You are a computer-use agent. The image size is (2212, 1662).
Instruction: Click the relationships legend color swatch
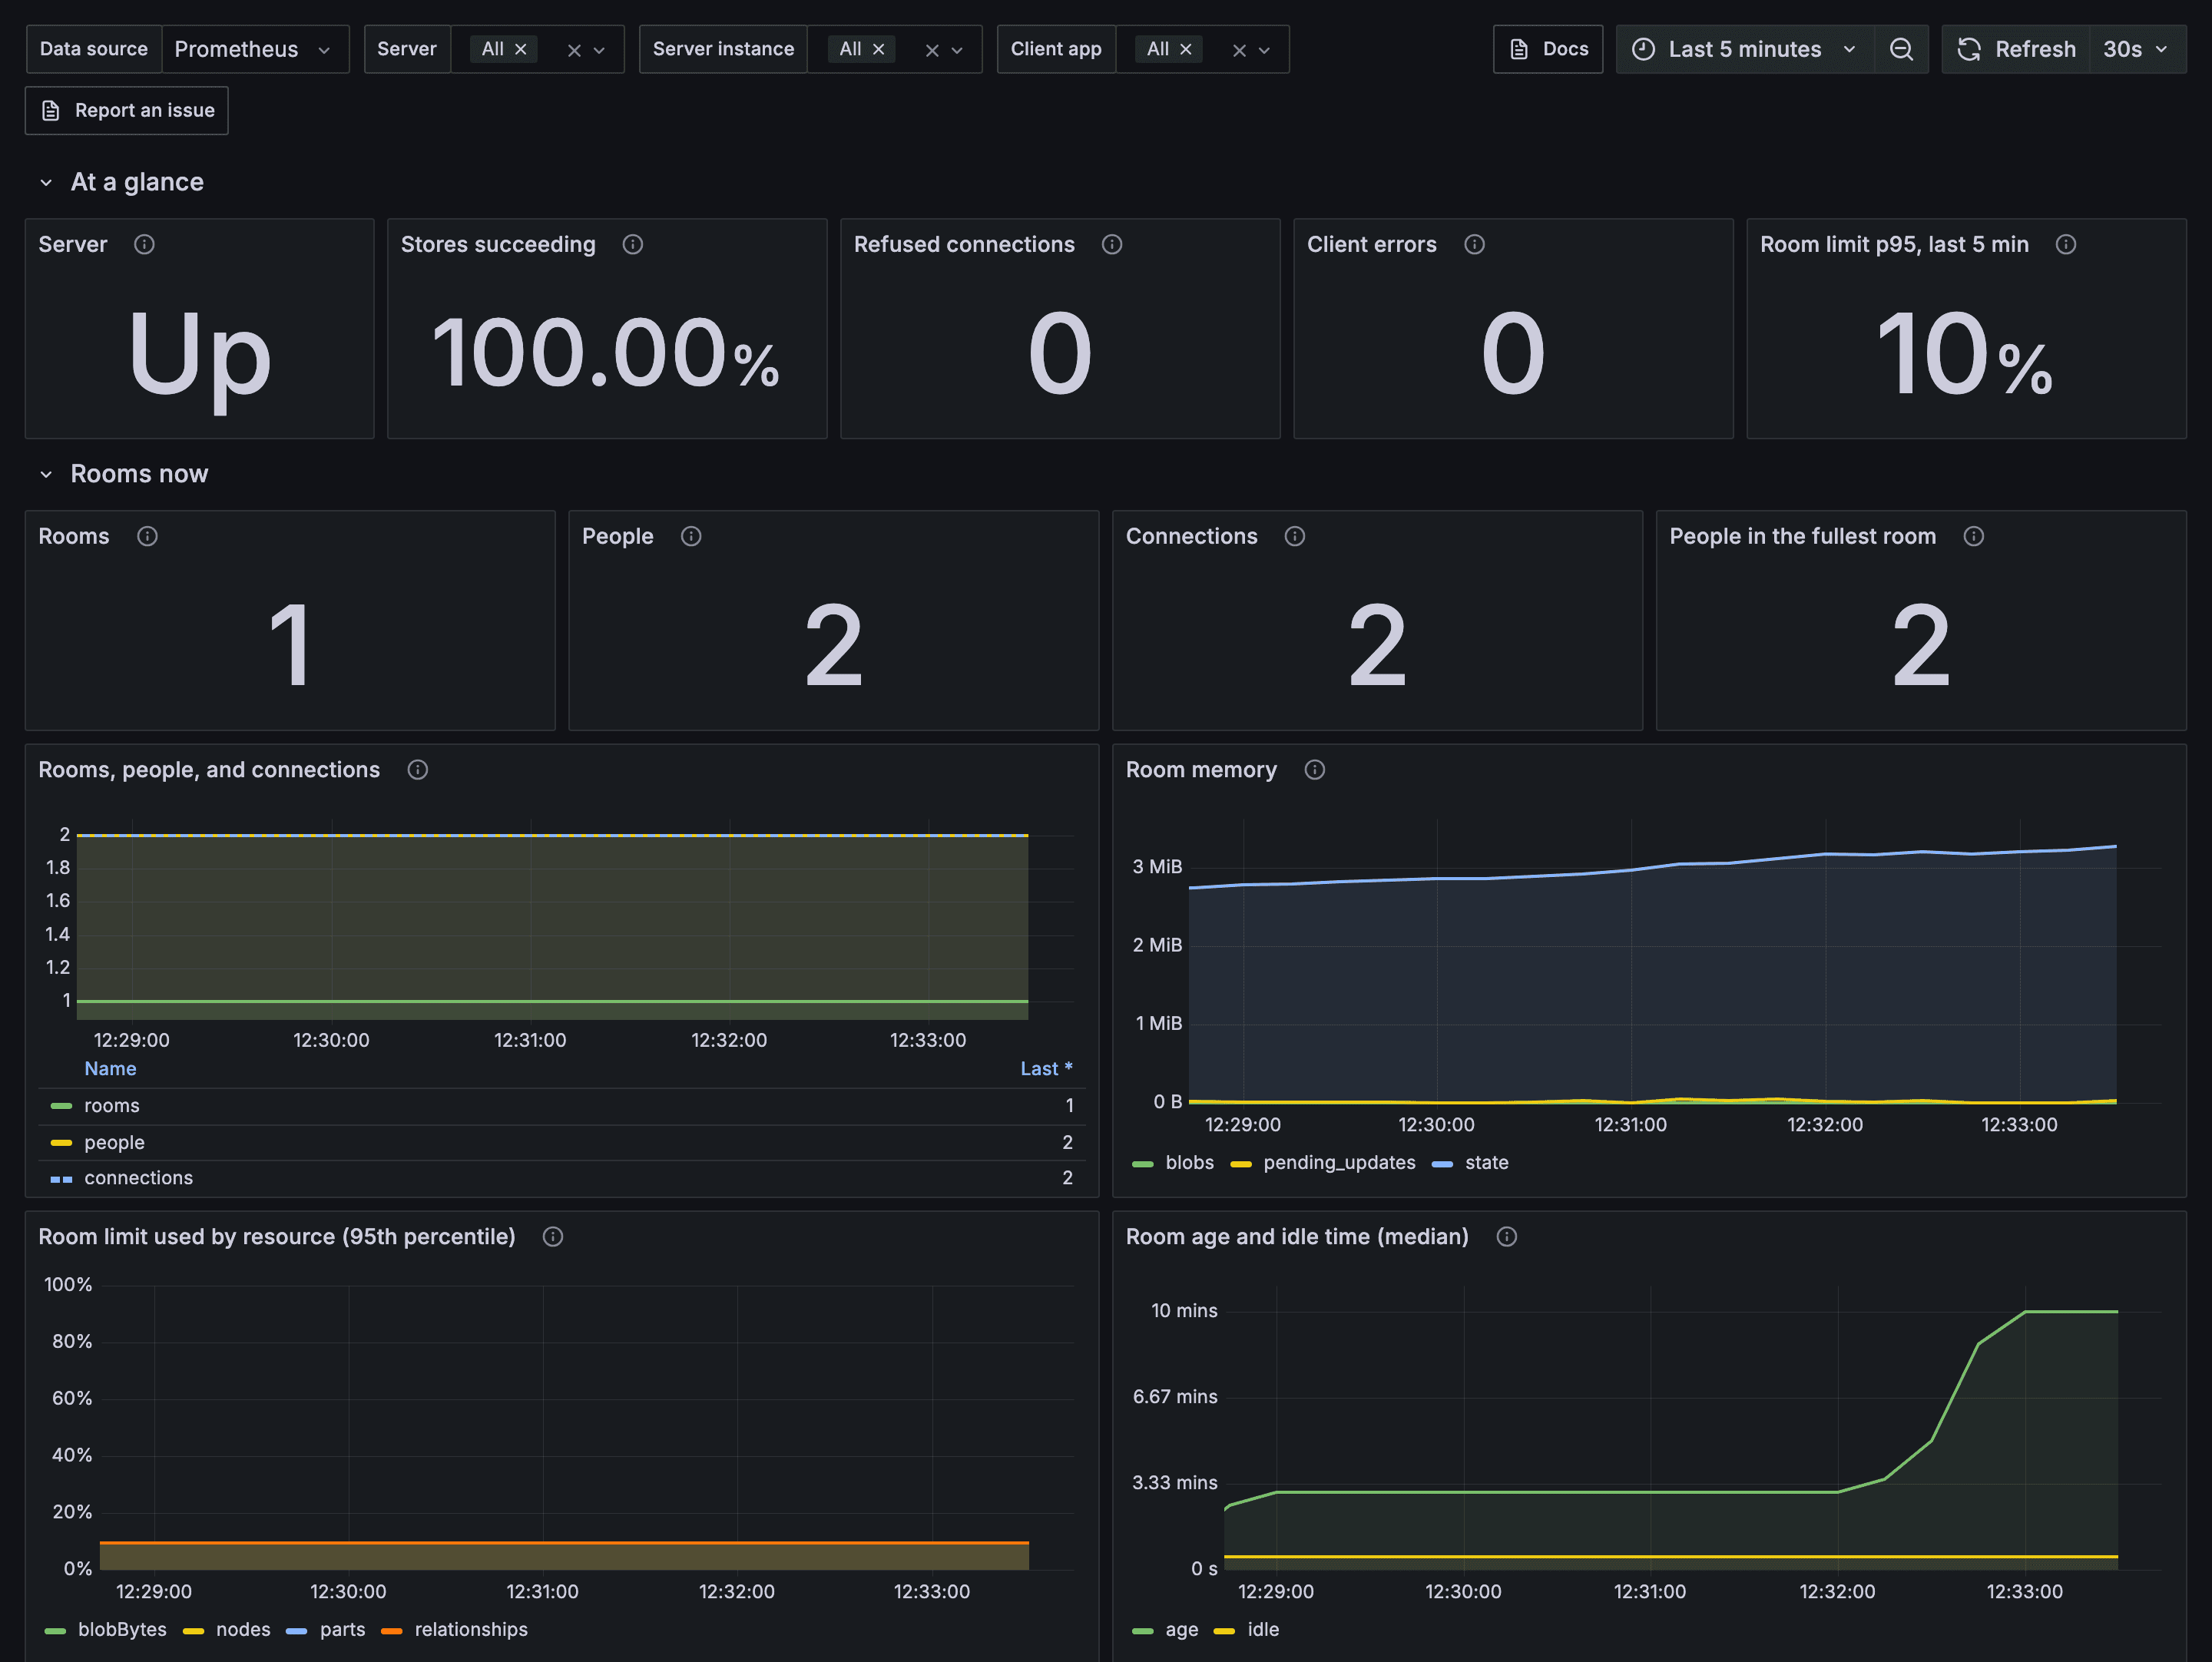(x=392, y=1631)
